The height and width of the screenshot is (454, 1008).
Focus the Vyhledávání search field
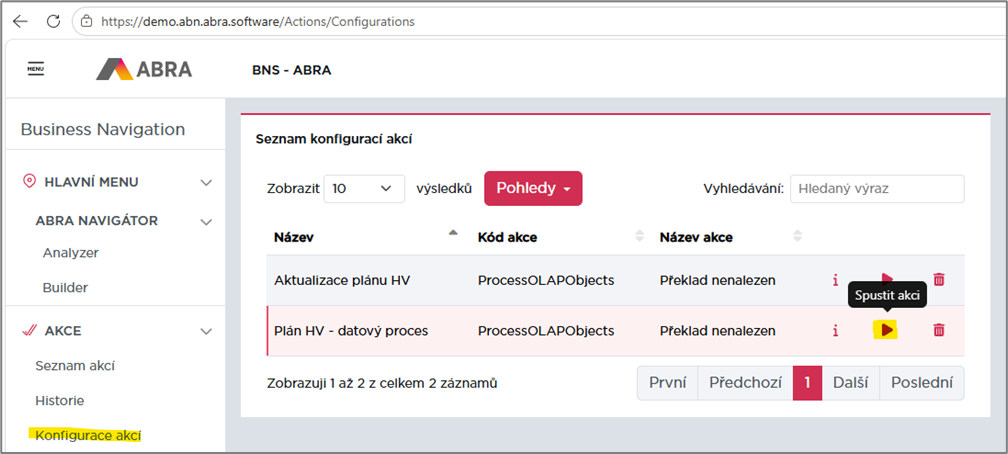877,189
